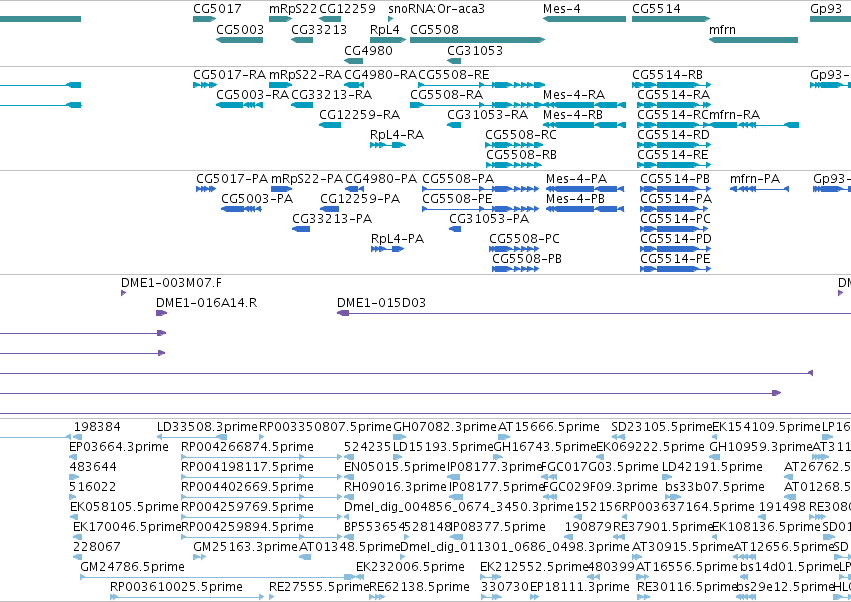
Task: Click transcript CG5514-RD
Action: (674, 145)
